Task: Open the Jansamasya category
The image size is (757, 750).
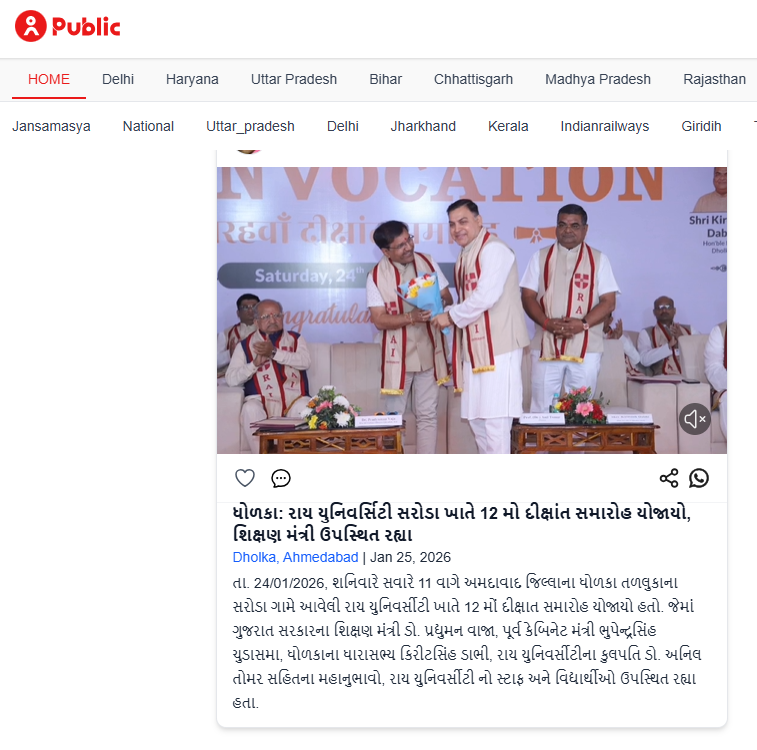Action: (51, 126)
